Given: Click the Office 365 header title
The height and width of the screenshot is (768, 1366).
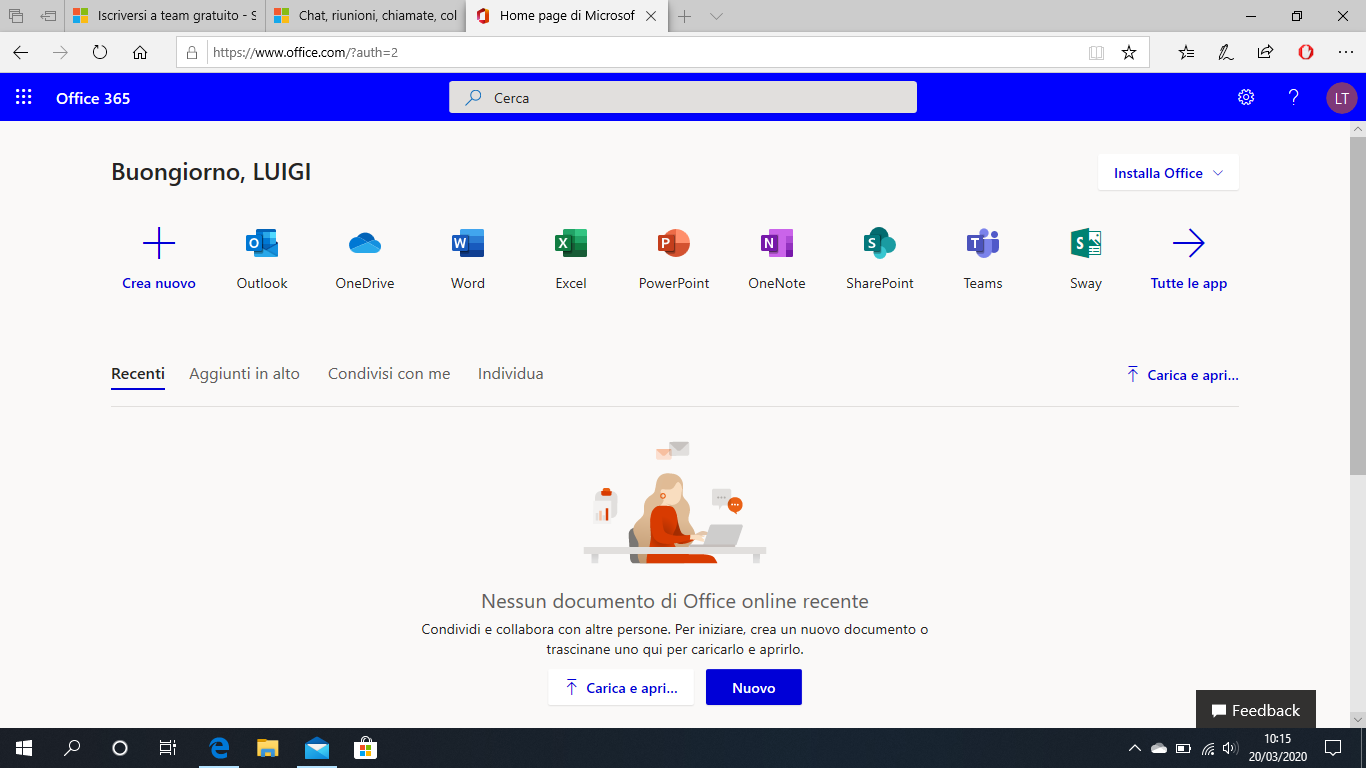Looking at the screenshot, I should click(93, 98).
